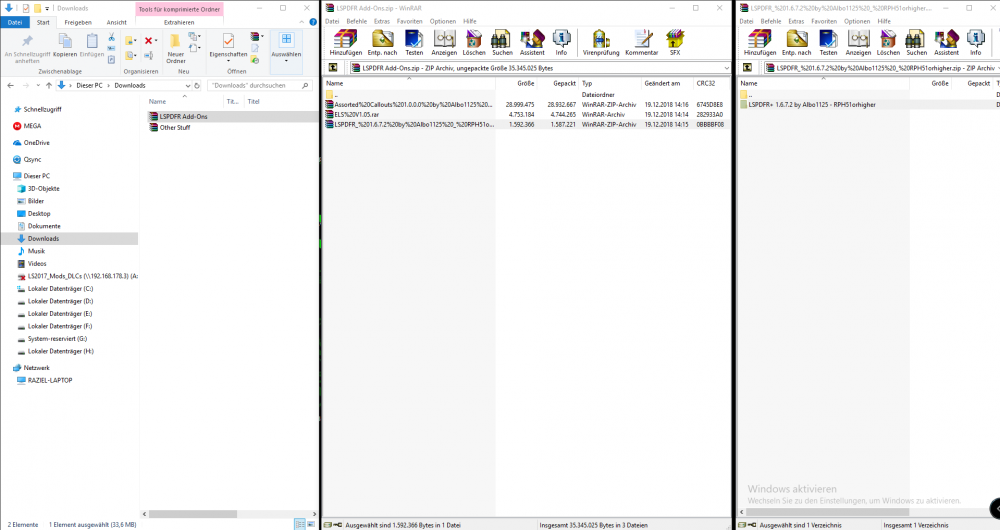Click Löschen icon in LSPDFR Add-Ons WinRAR window

pos(474,42)
